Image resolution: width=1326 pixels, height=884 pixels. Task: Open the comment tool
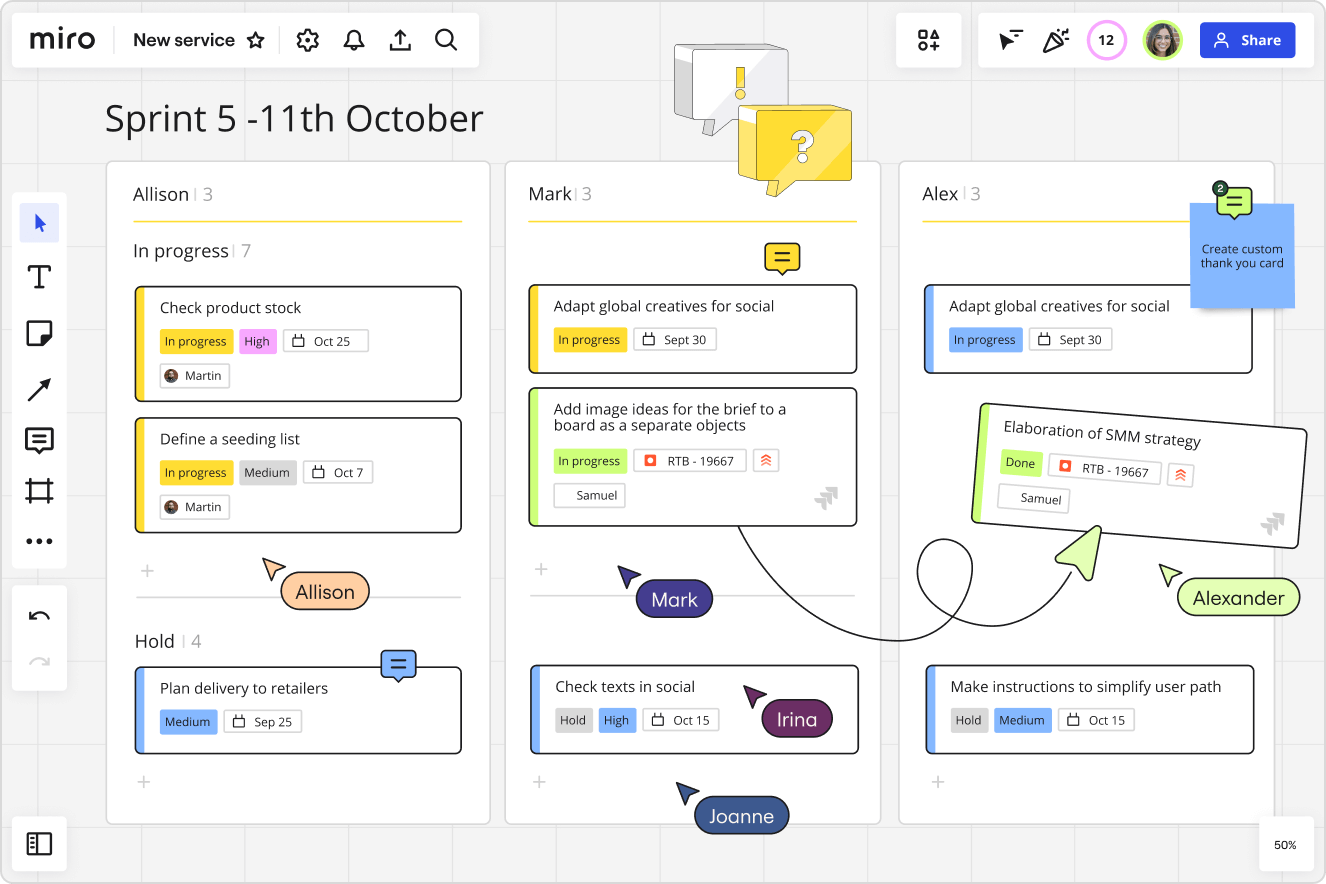(x=39, y=441)
